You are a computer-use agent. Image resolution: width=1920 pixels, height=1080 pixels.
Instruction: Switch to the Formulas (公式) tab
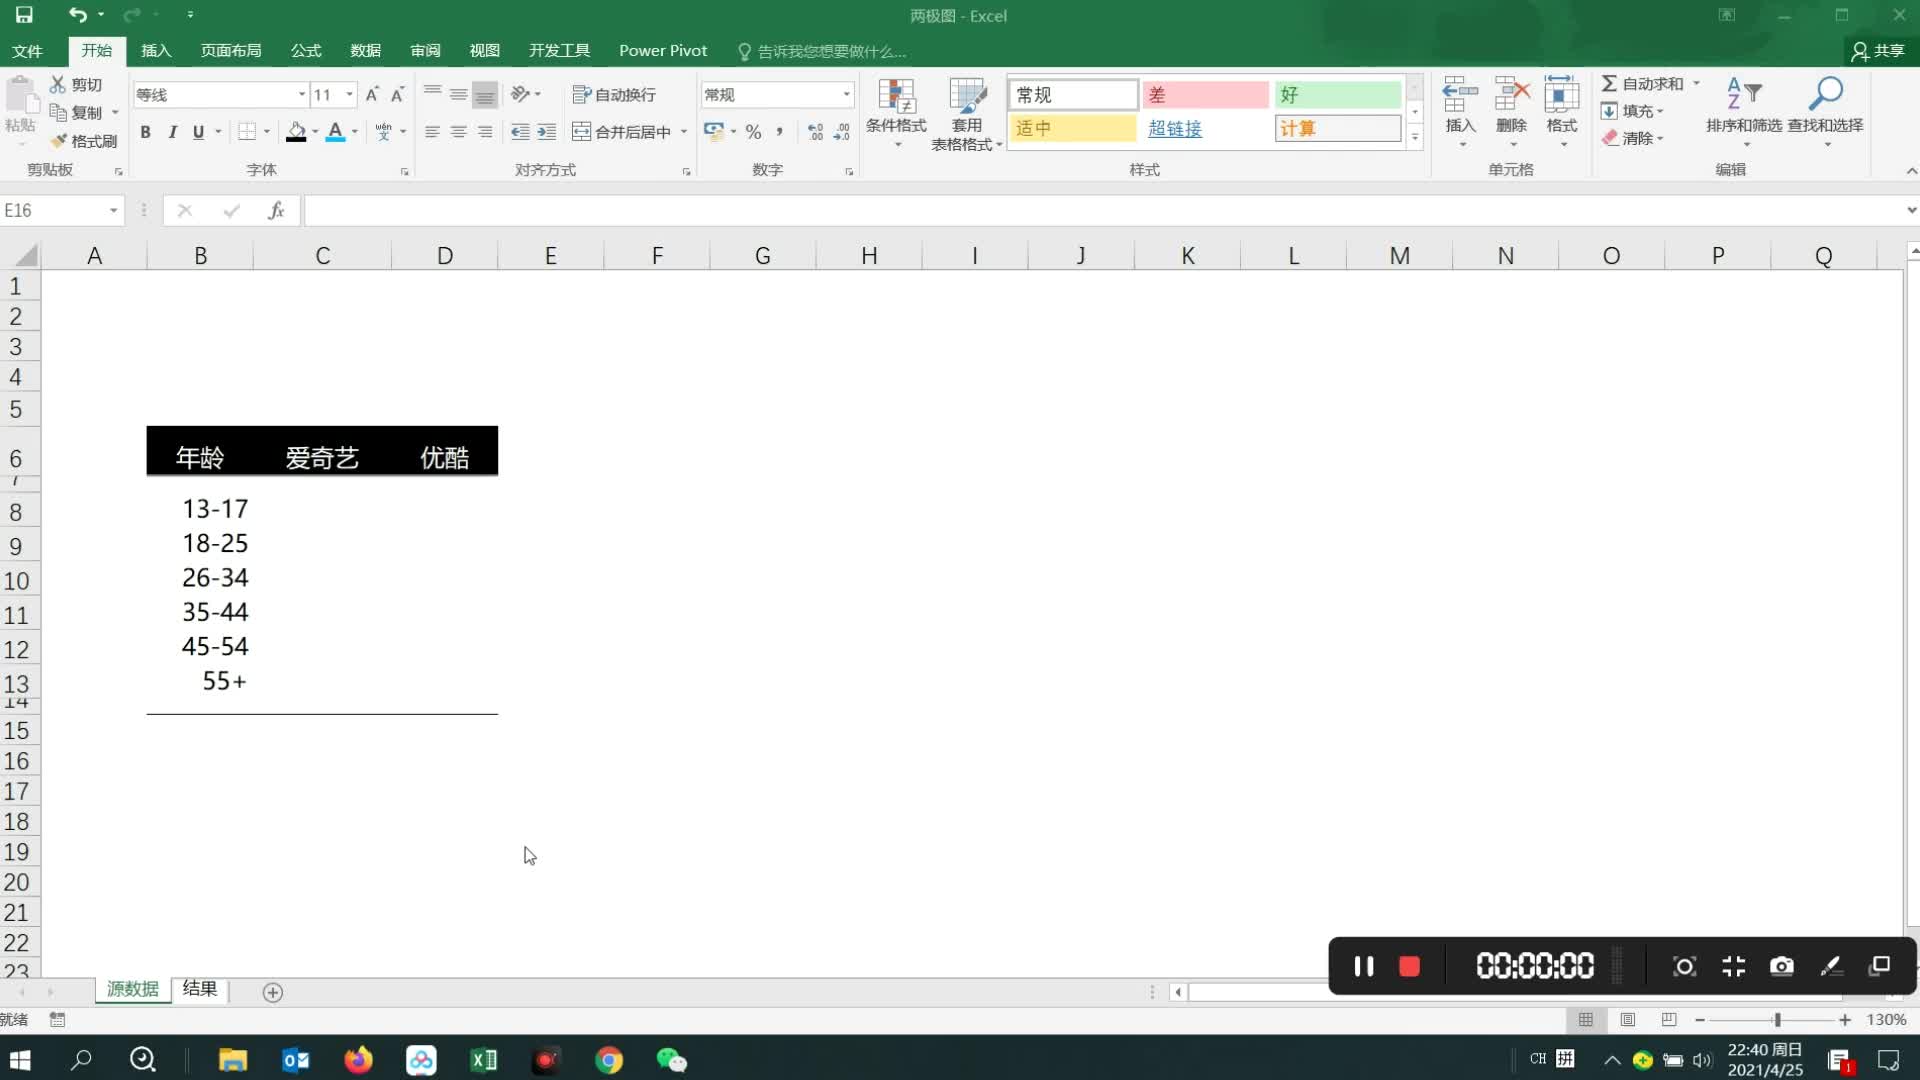pos(306,50)
